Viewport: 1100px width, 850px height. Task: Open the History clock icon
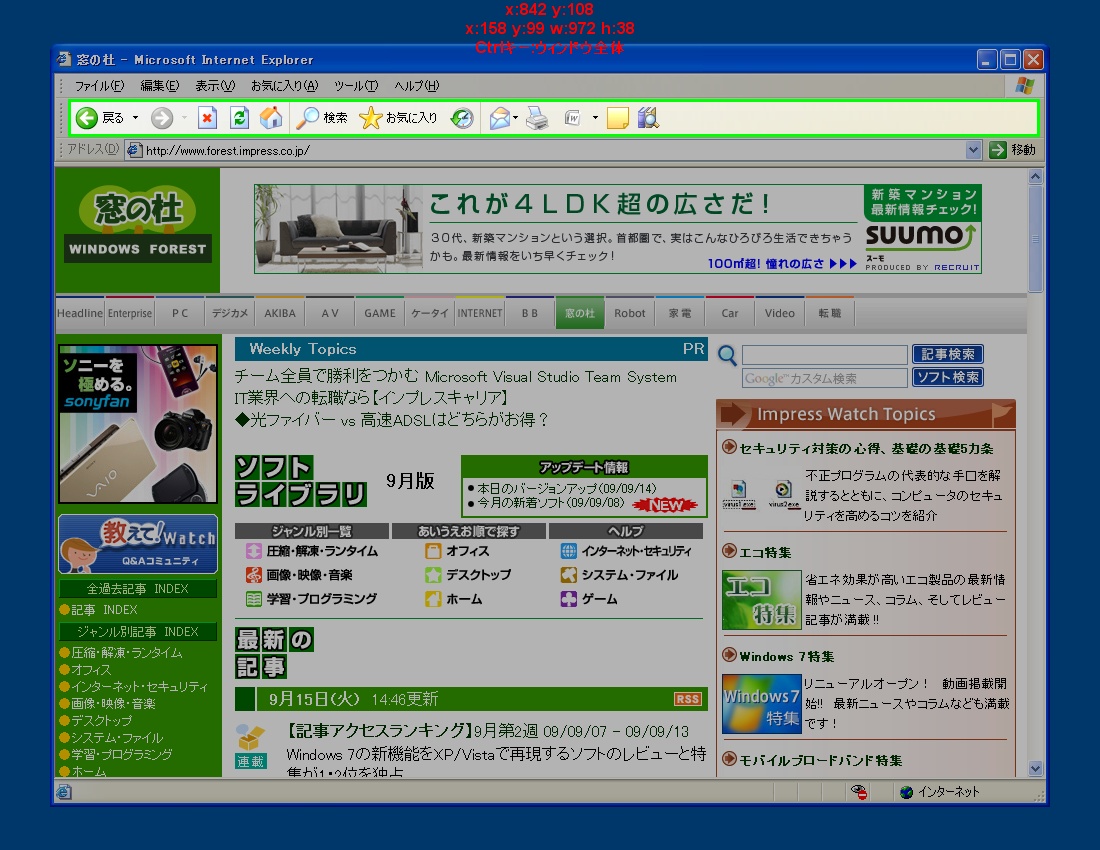(x=462, y=118)
